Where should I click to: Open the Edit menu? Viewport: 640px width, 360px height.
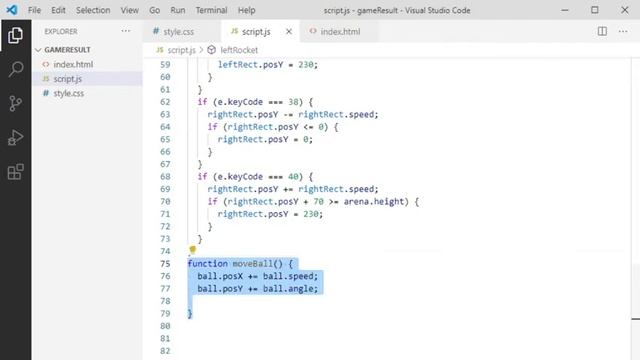(x=58, y=10)
